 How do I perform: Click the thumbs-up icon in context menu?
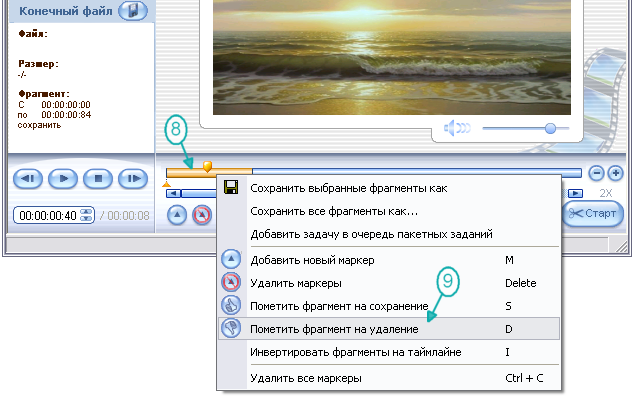point(231,305)
